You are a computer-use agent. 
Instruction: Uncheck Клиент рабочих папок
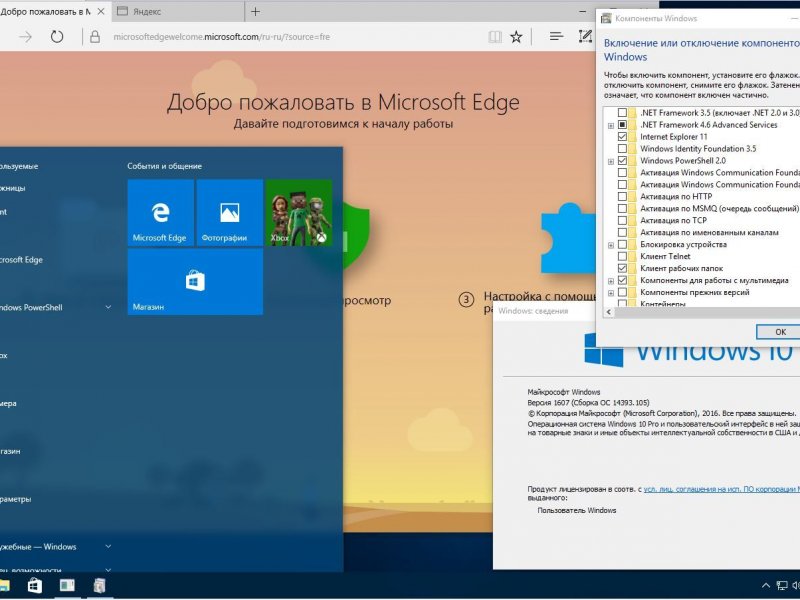coord(622,268)
